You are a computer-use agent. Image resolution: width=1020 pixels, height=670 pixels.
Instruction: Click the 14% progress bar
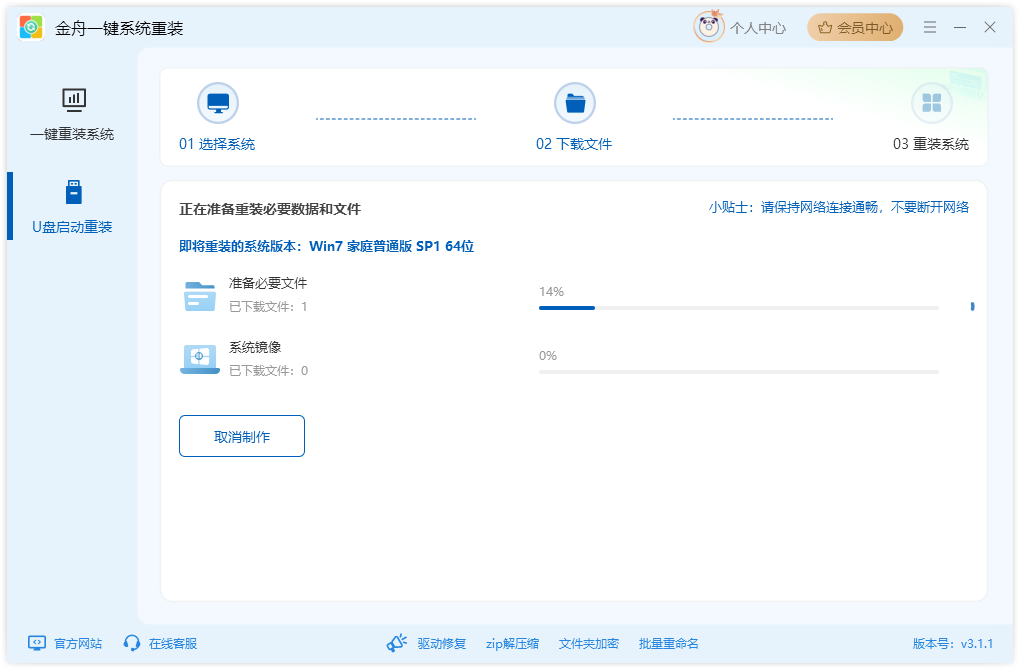(x=739, y=308)
